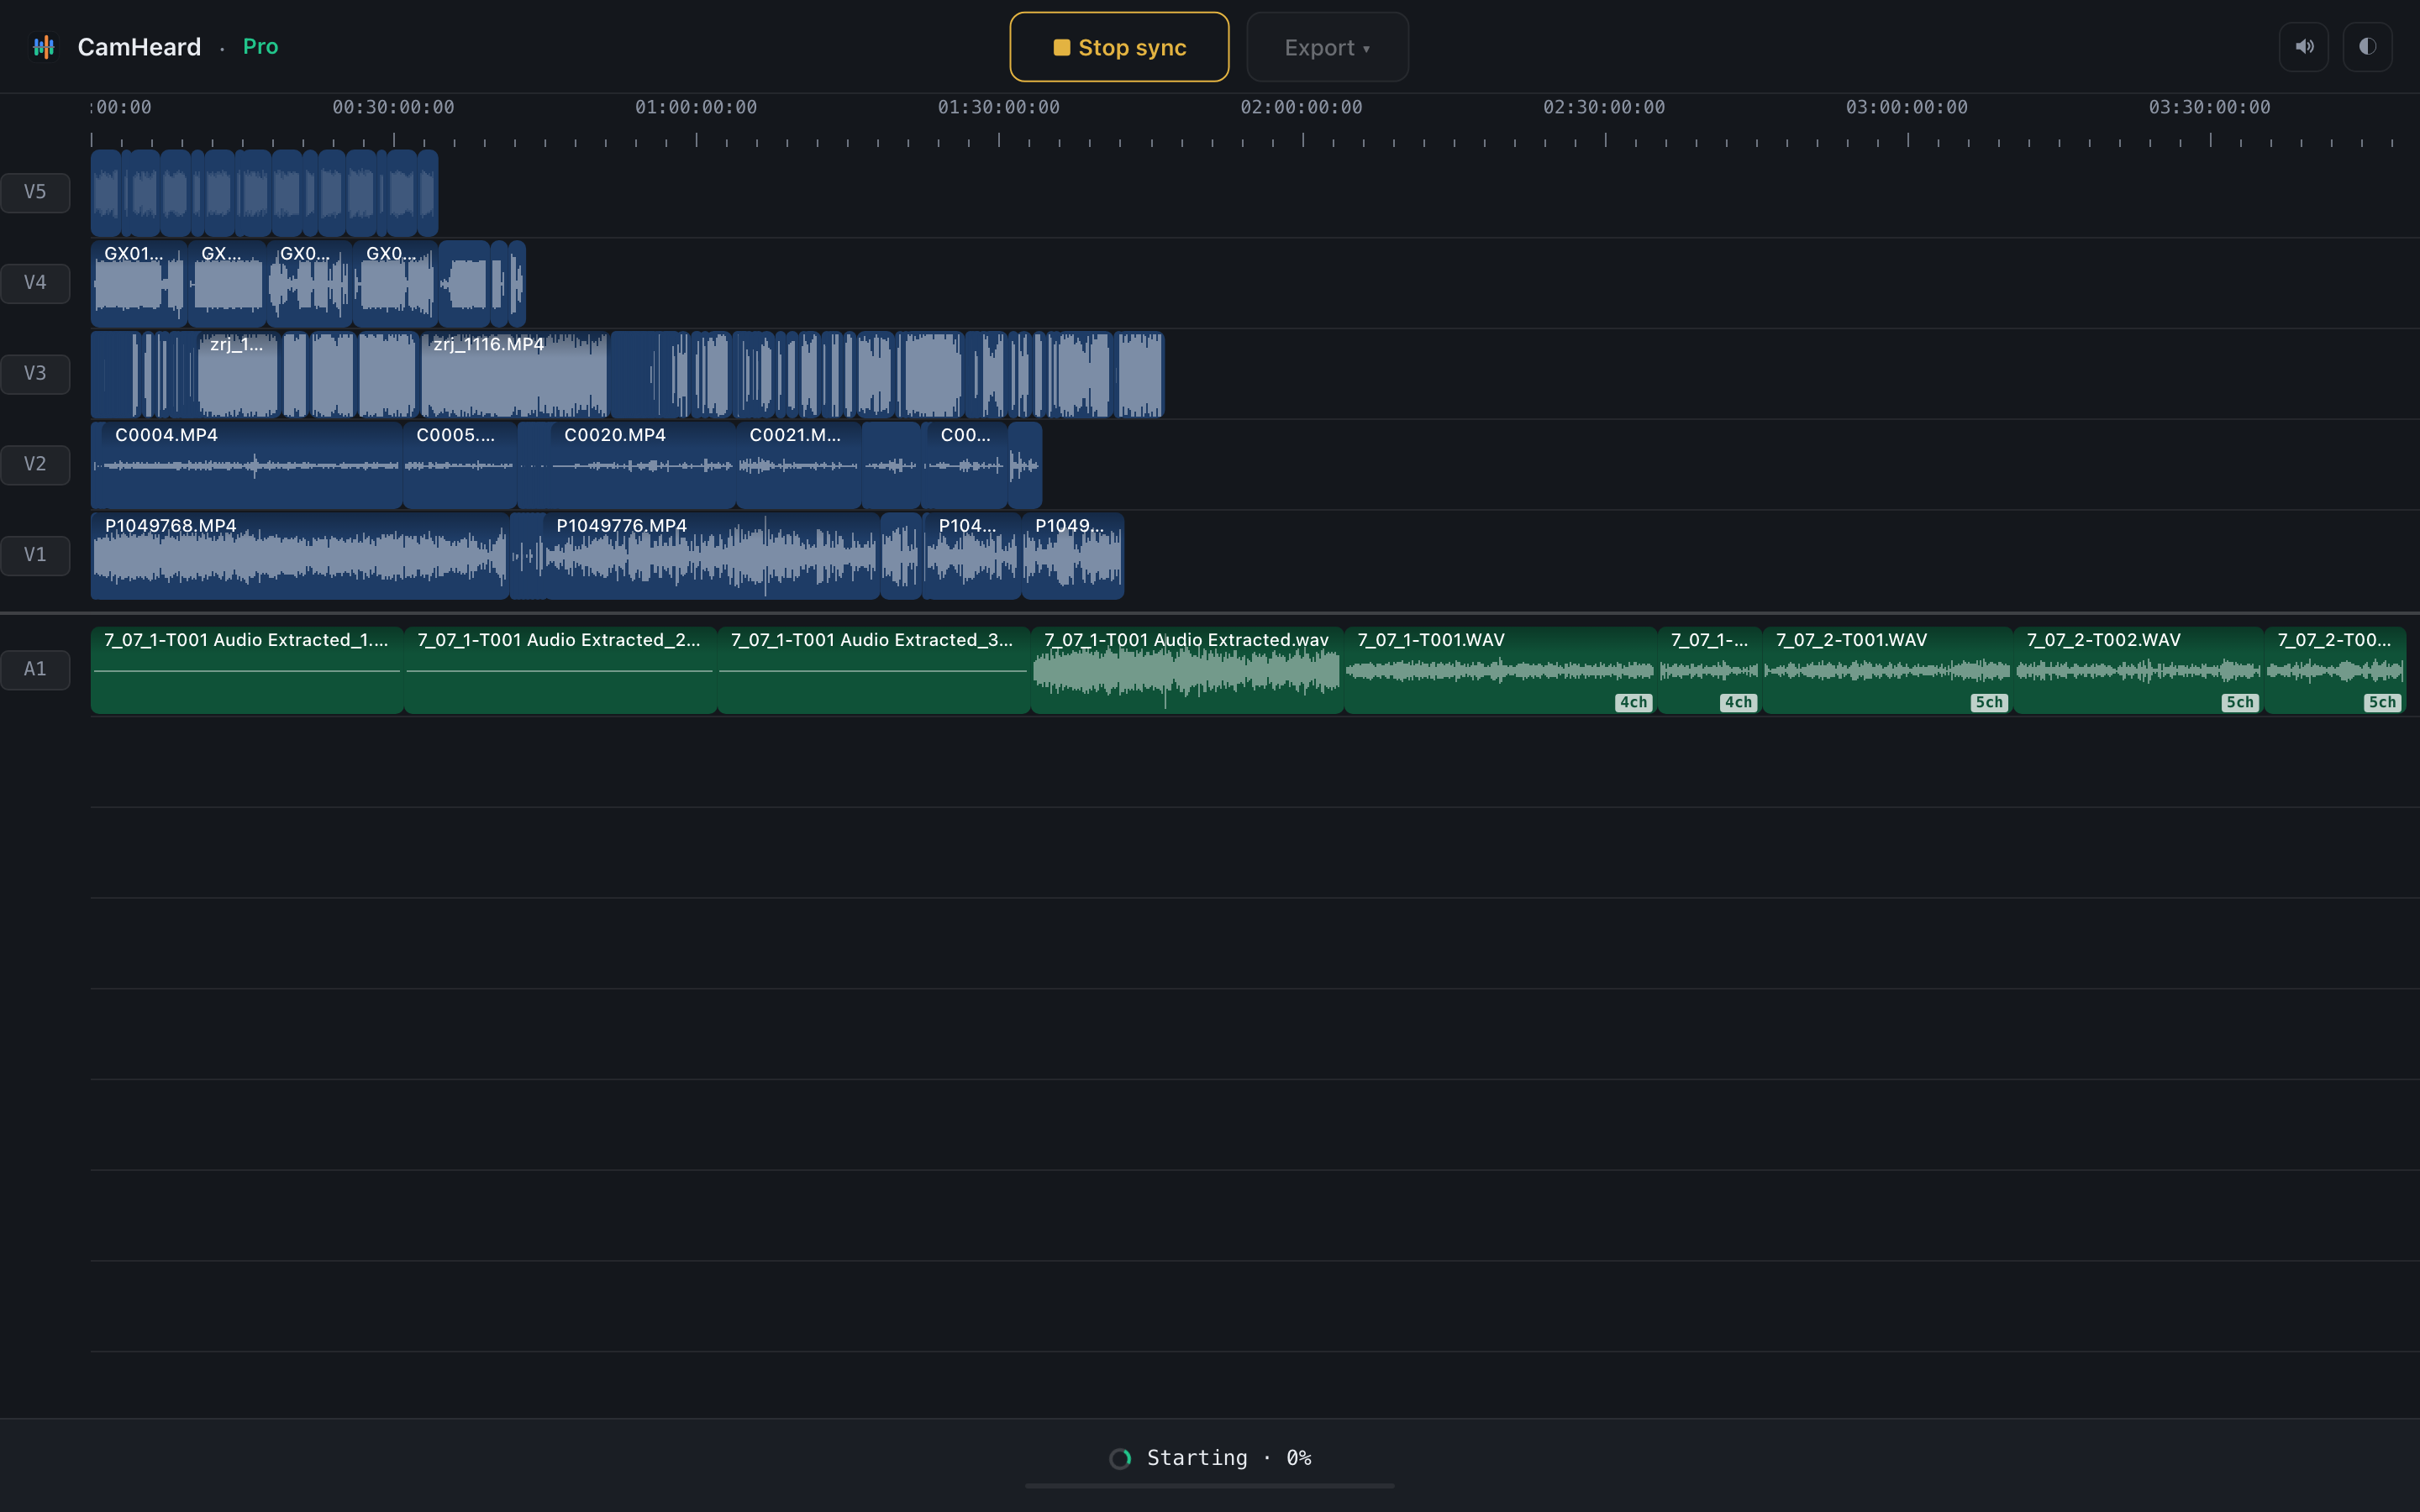This screenshot has height=1512, width=2420.
Task: Click the 5ch badge on 7_07_2-T002.WAV
Action: click(x=2241, y=702)
